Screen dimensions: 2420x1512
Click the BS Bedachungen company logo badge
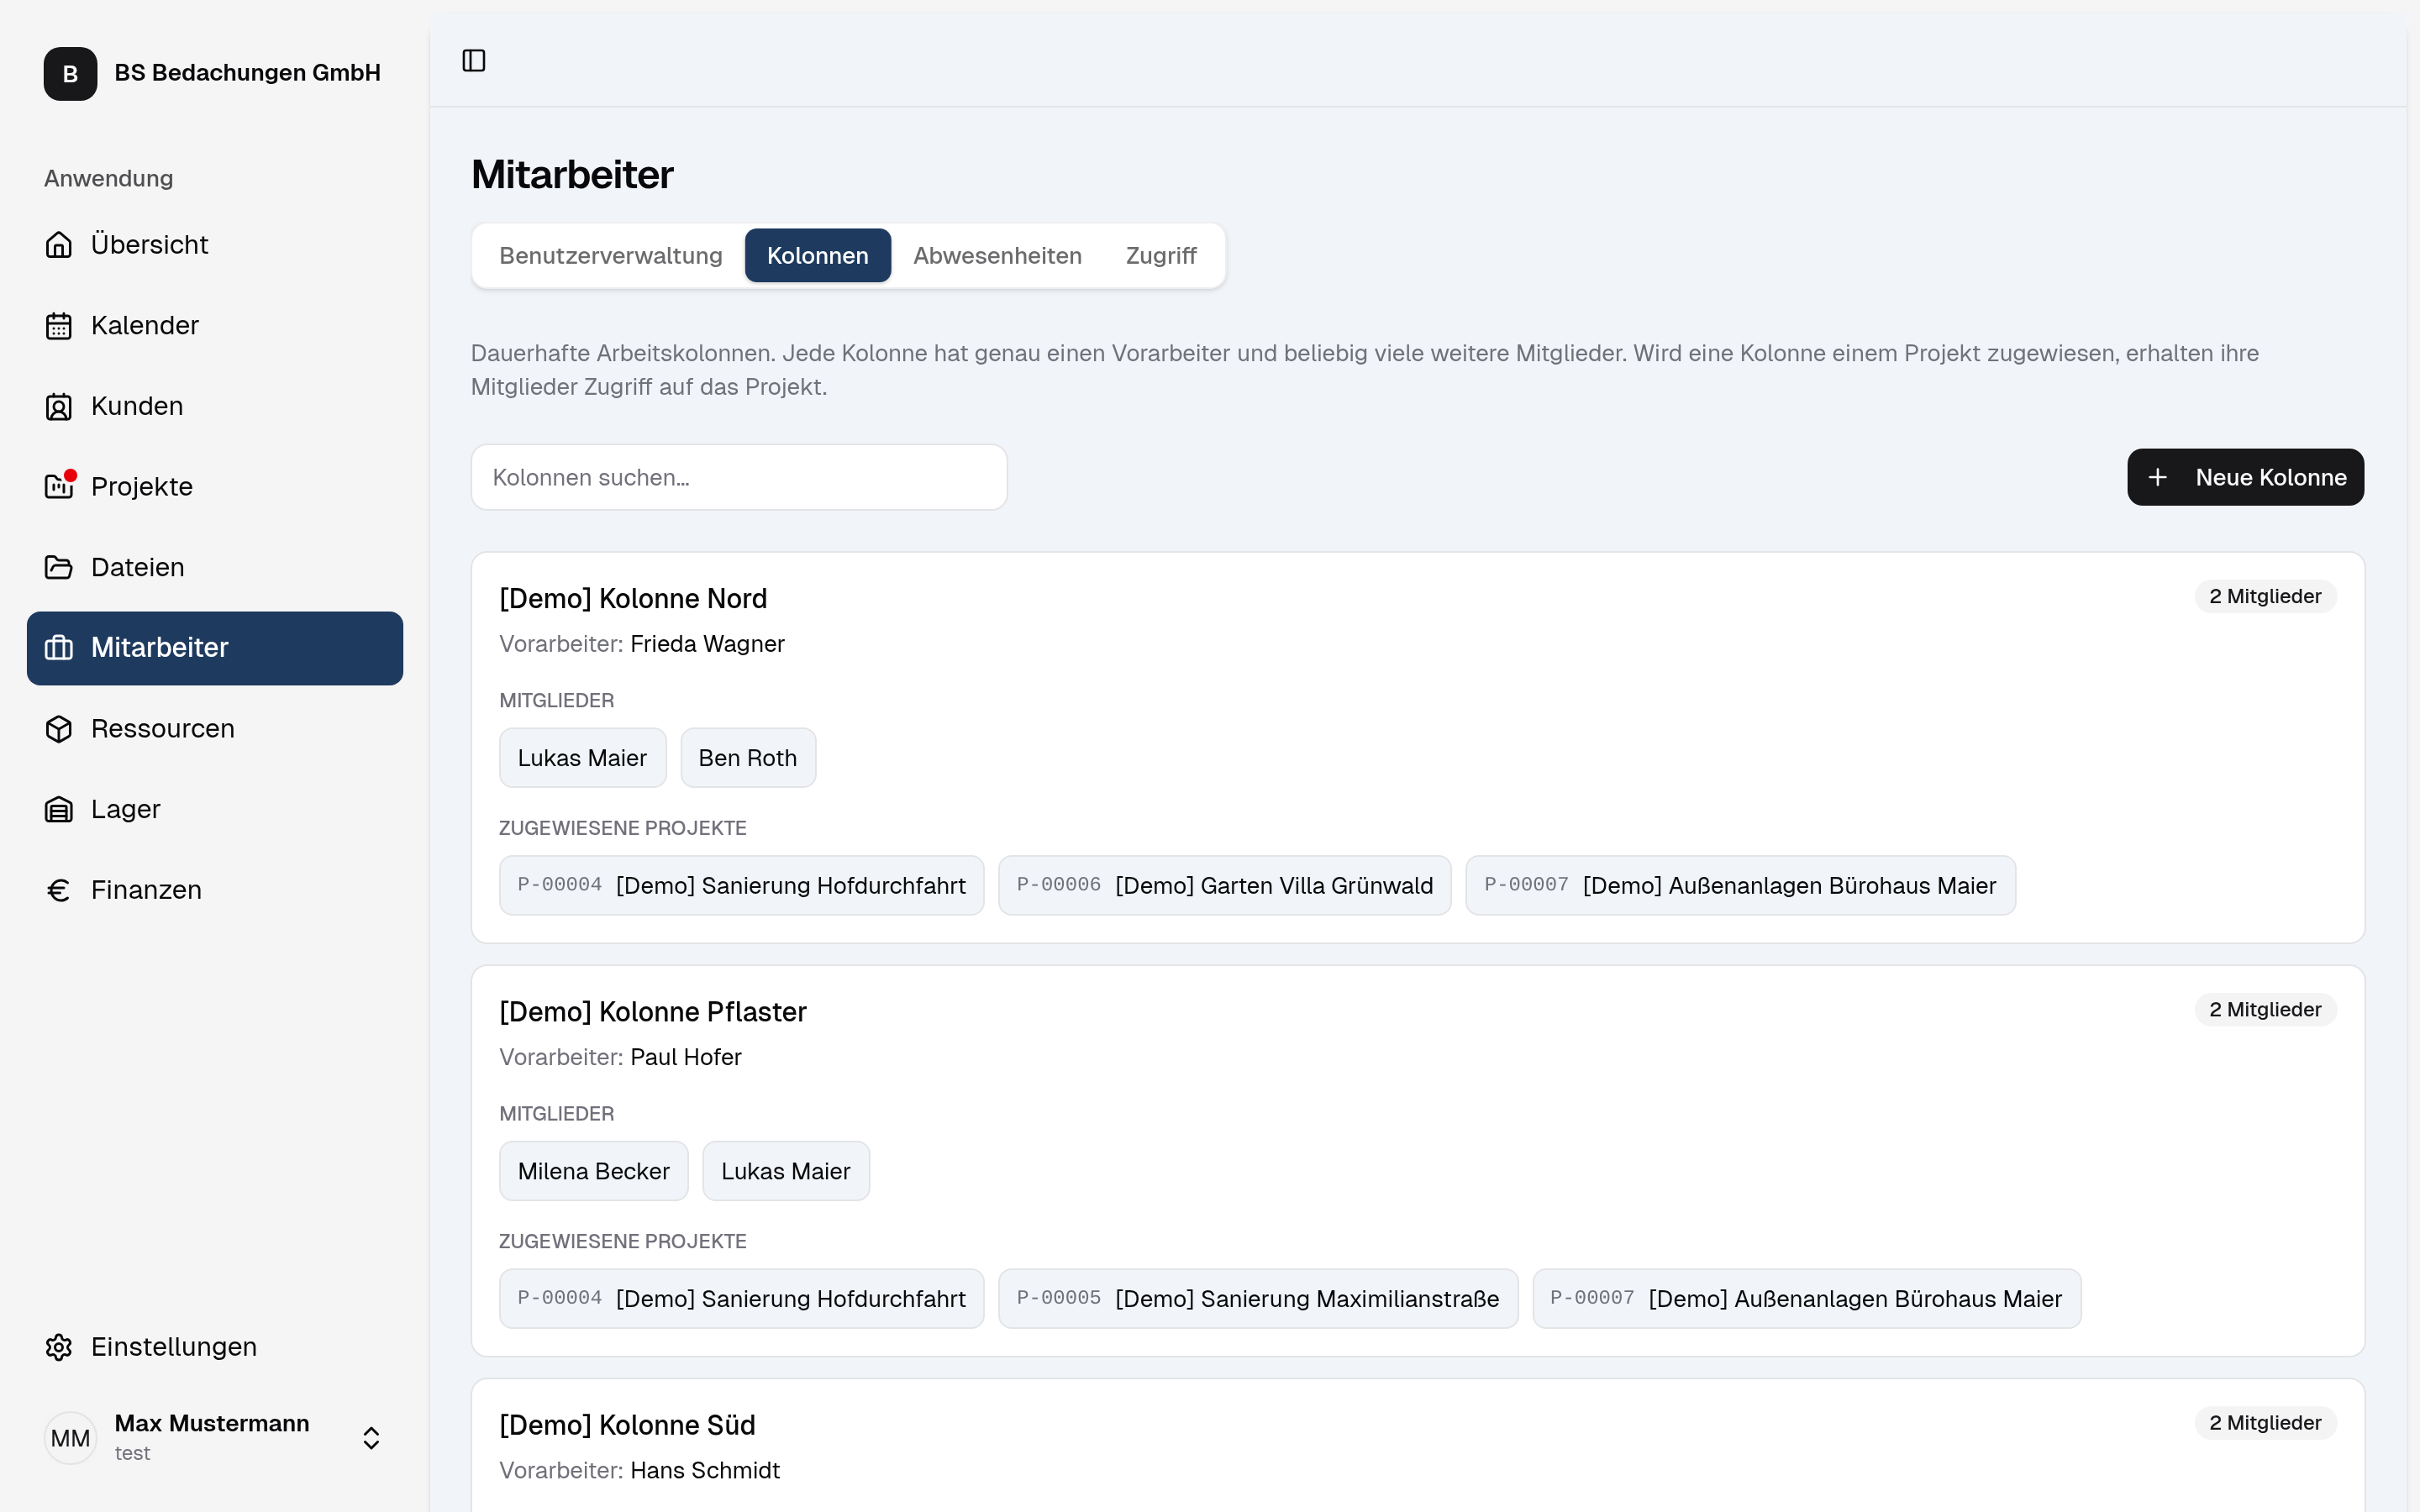point(70,74)
